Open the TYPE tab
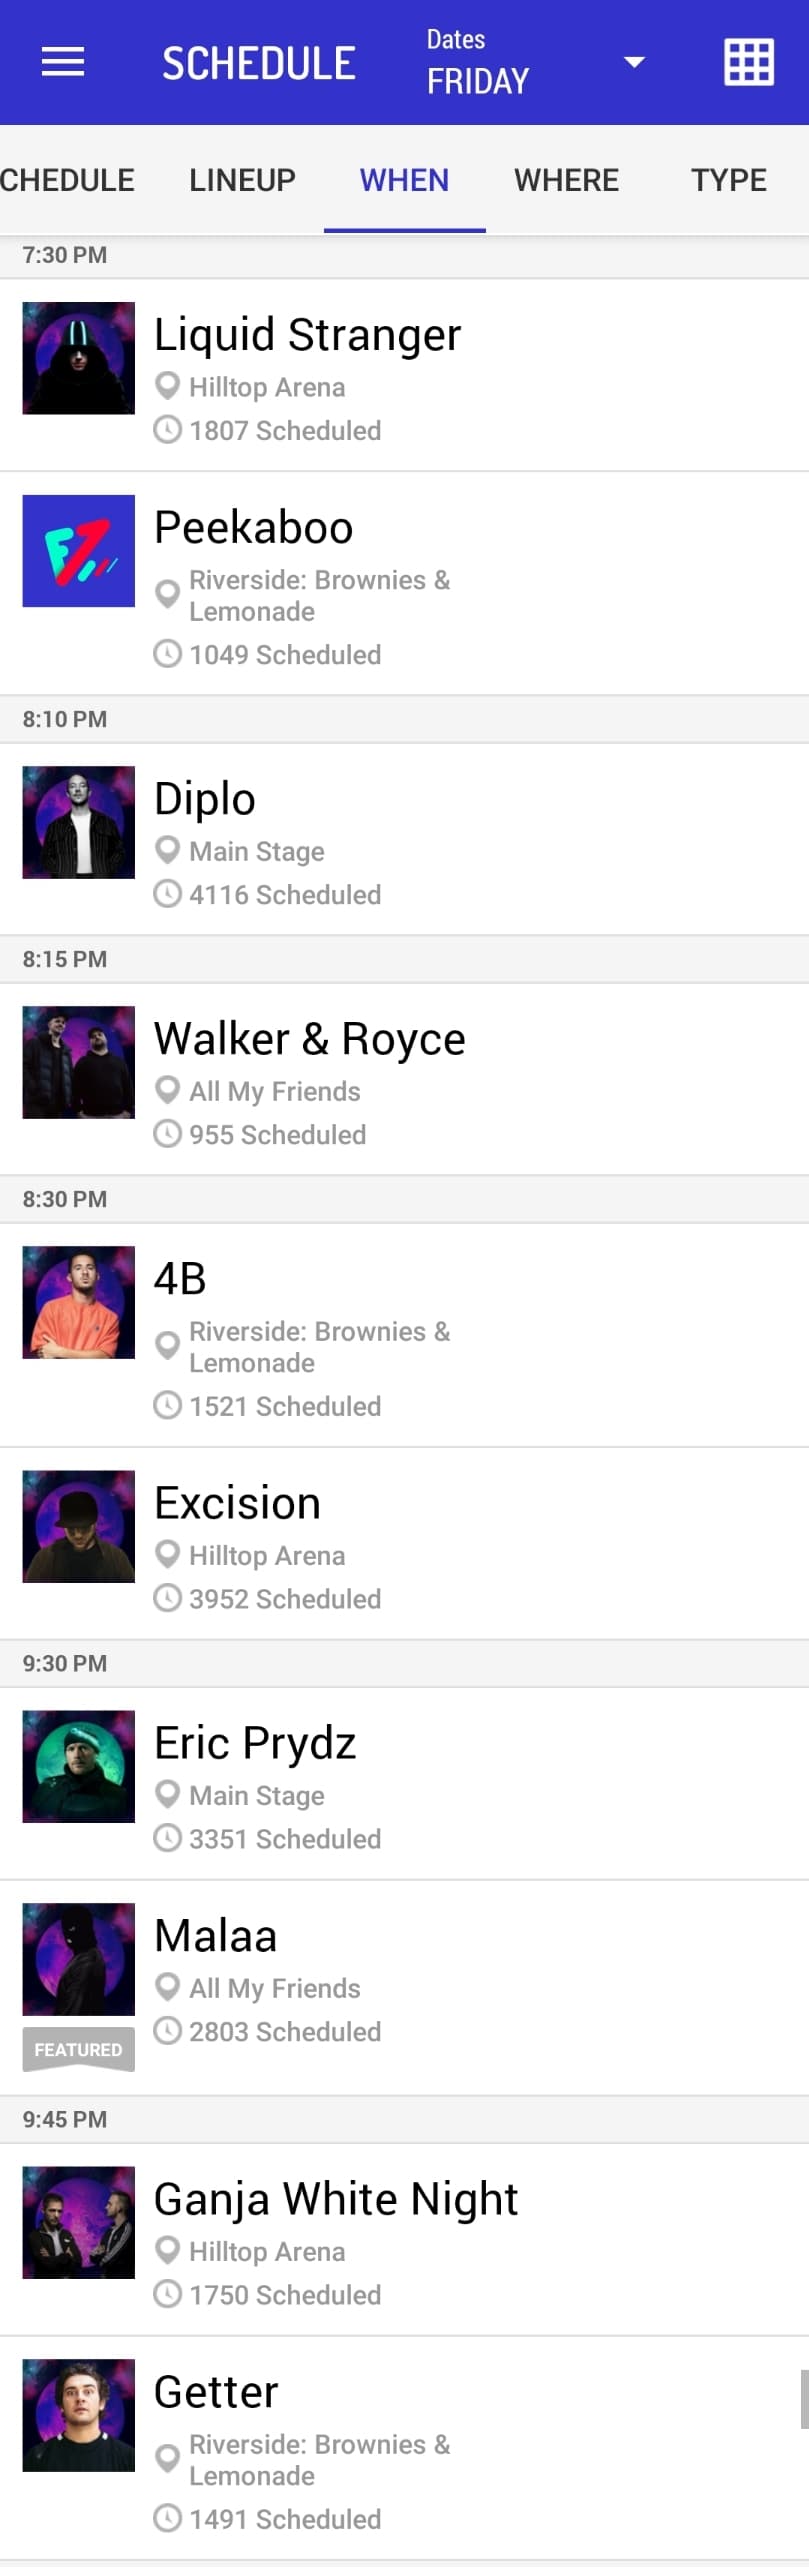Screen dimensions: 809x2567 coord(728,180)
